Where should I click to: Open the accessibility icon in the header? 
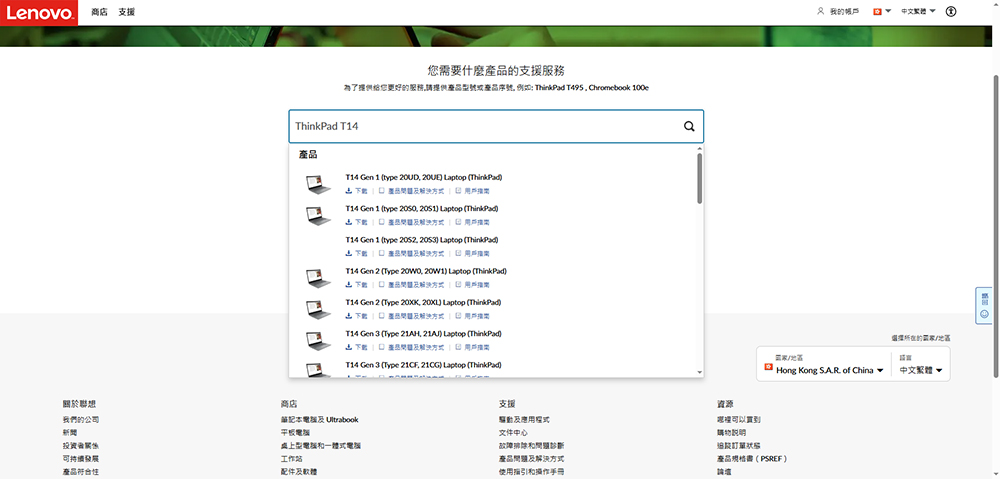point(951,11)
